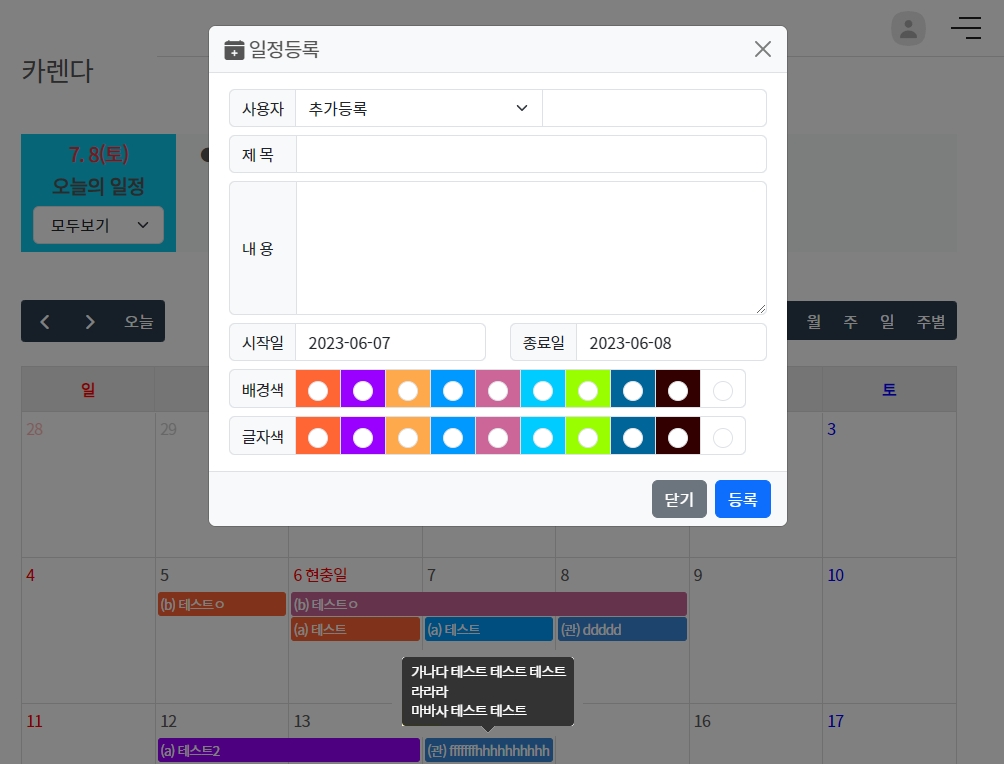Close the 일정등록 dialog with X
The width and height of the screenshot is (1004, 764).
762,49
